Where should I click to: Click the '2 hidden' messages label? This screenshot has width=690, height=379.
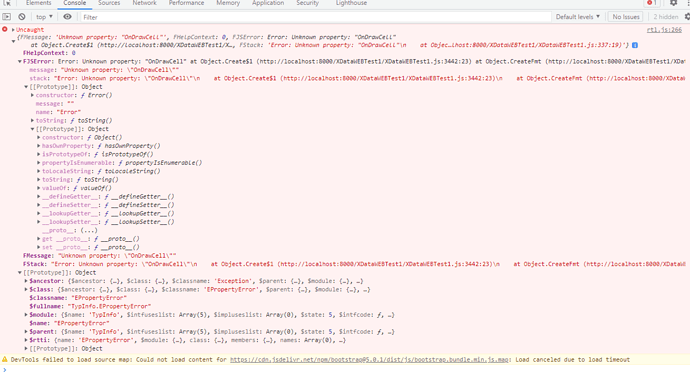tap(665, 17)
